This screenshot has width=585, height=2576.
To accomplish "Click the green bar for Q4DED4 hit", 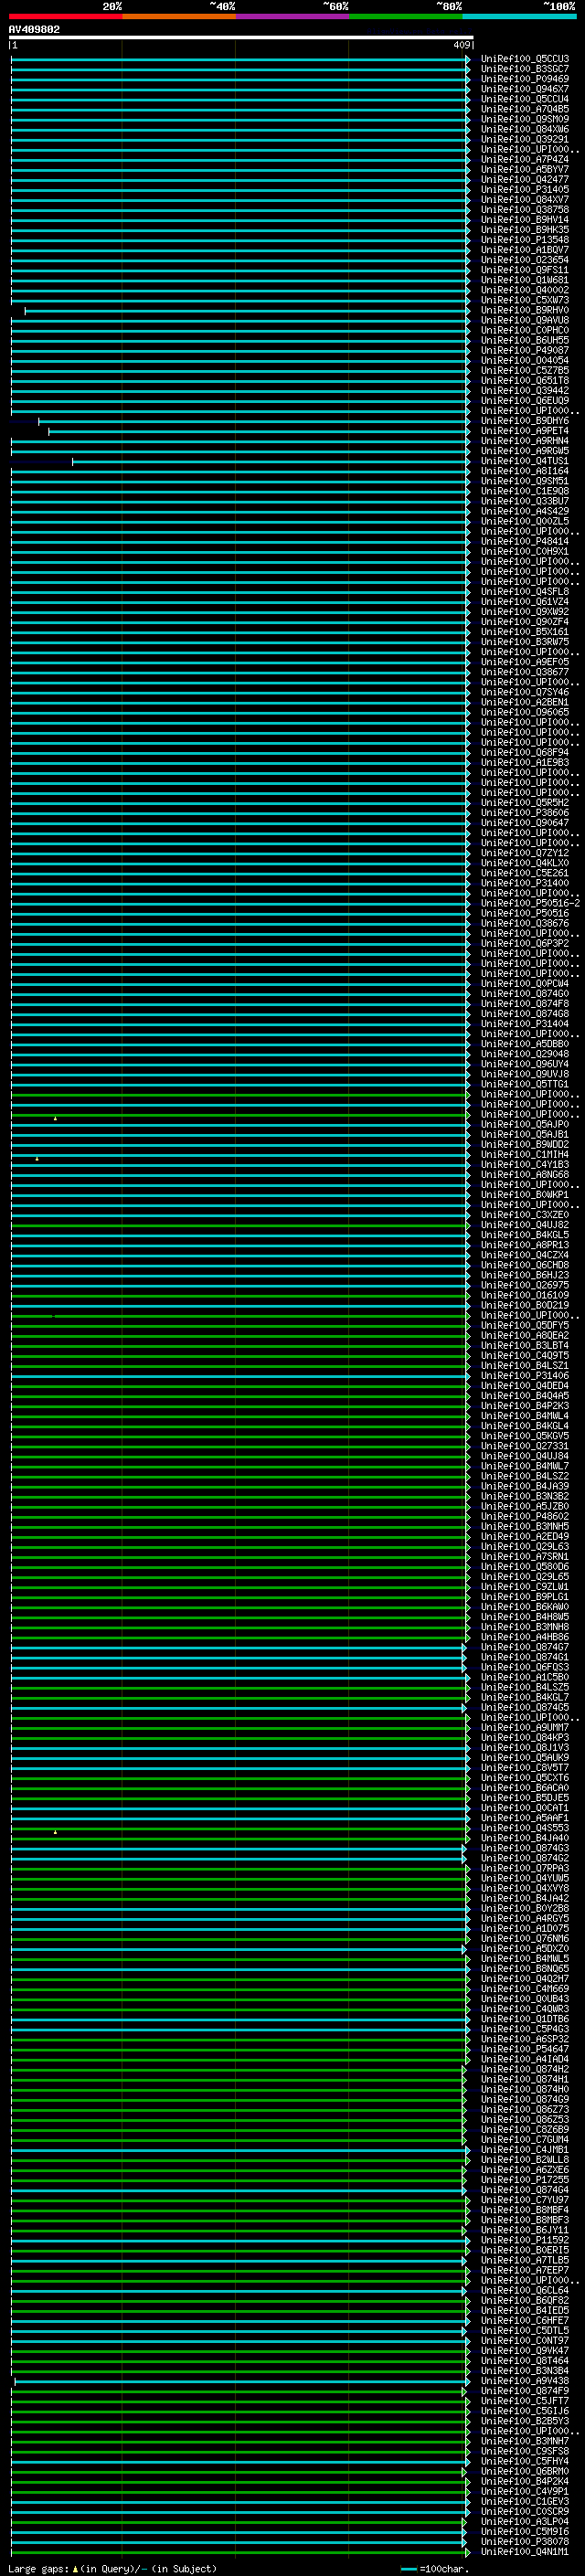I will click(240, 1387).
